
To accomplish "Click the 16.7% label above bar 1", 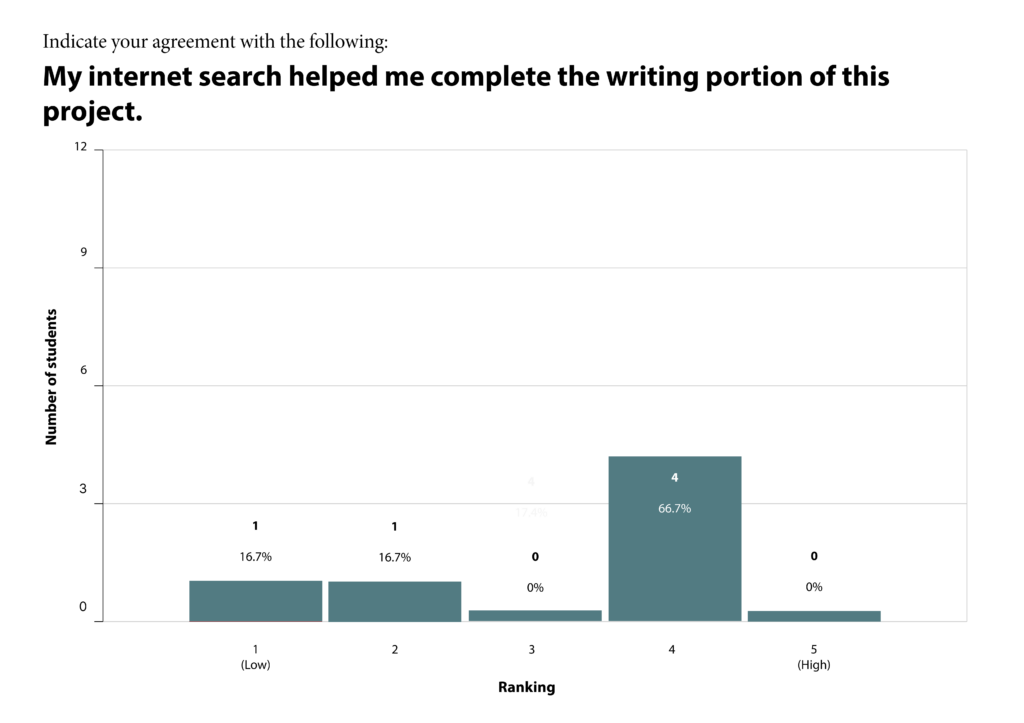I will coord(255,556).
